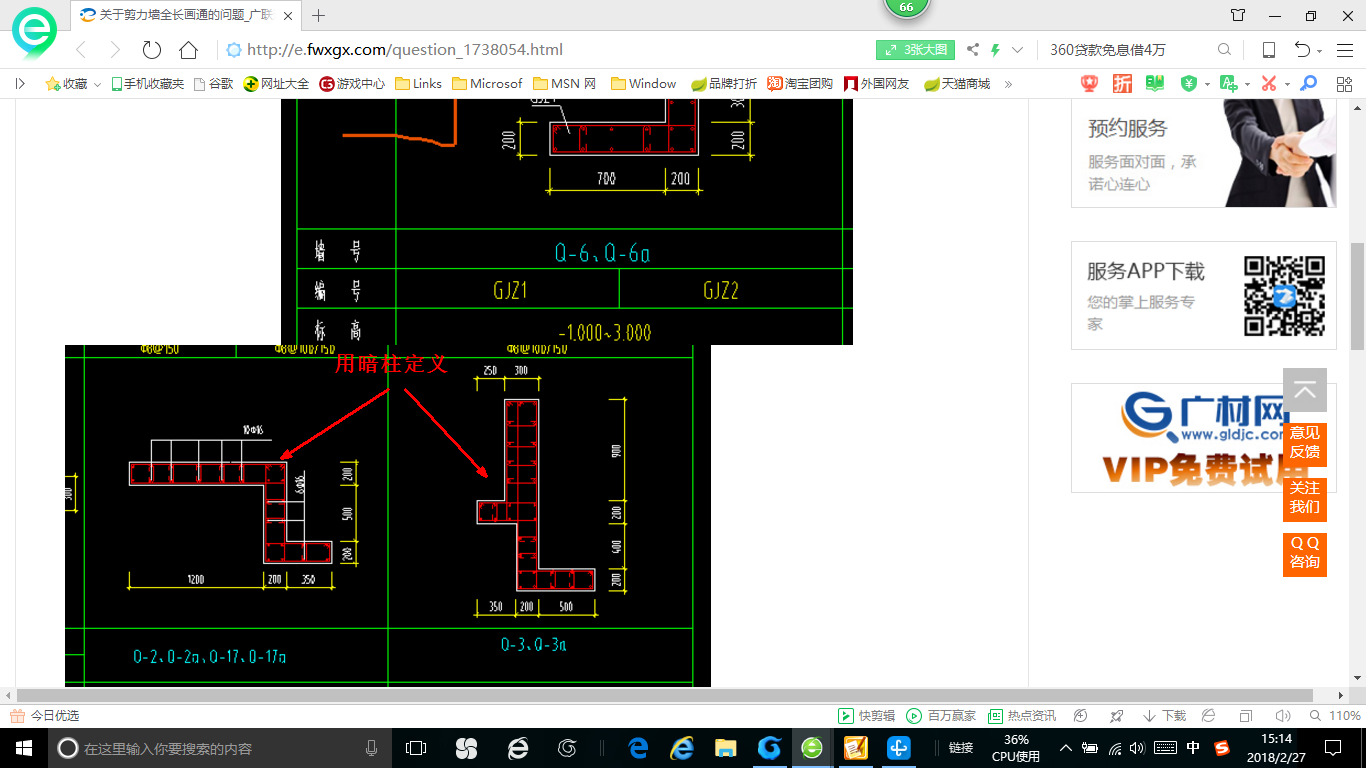The height and width of the screenshot is (768, 1366).
Task: Click 热点资讯 in the status bar
Action: pos(1022,716)
